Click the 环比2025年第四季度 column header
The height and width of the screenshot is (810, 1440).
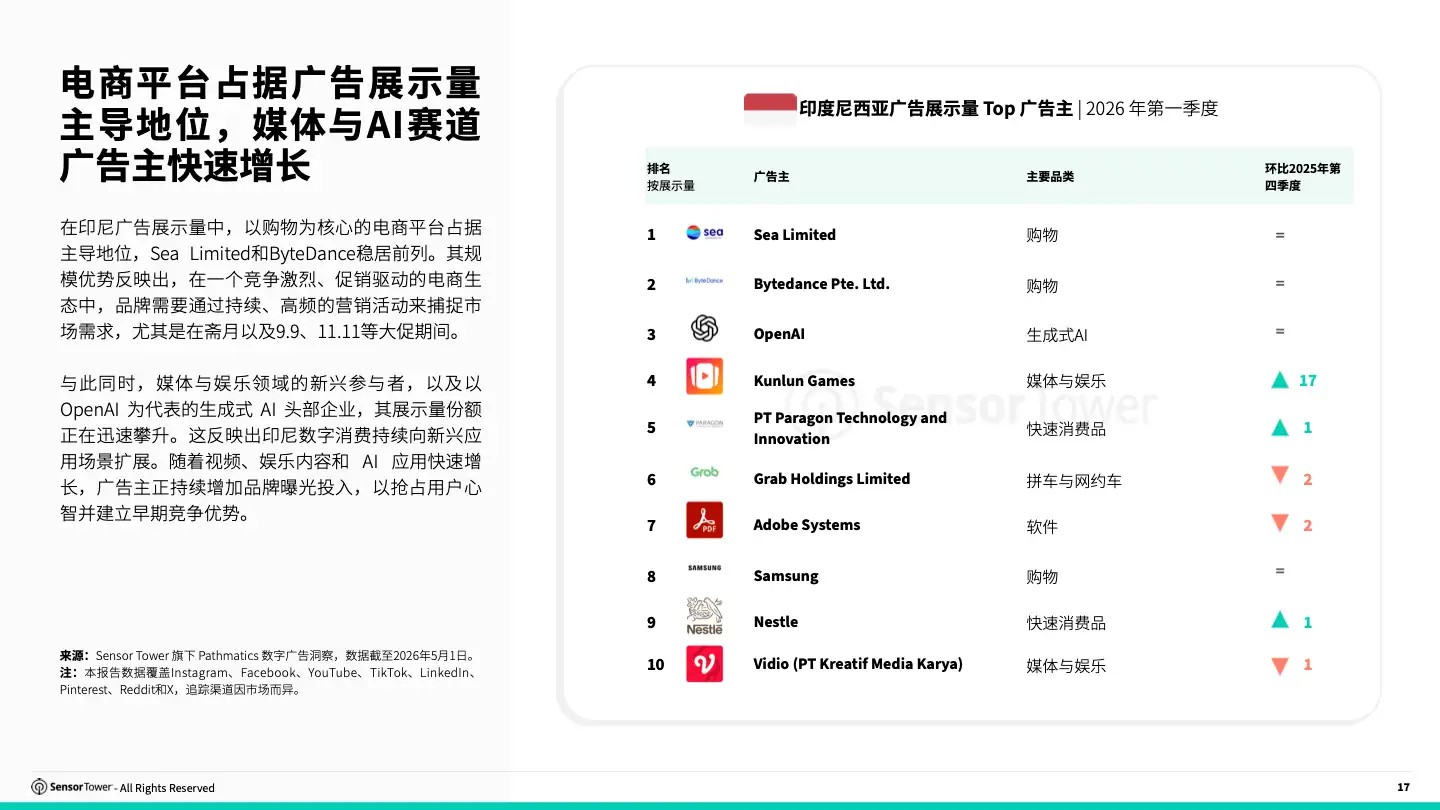point(1302,177)
